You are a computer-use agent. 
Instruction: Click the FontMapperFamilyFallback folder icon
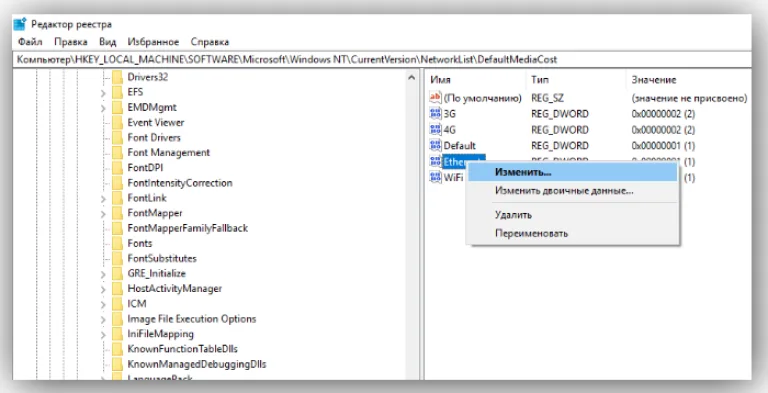point(117,228)
